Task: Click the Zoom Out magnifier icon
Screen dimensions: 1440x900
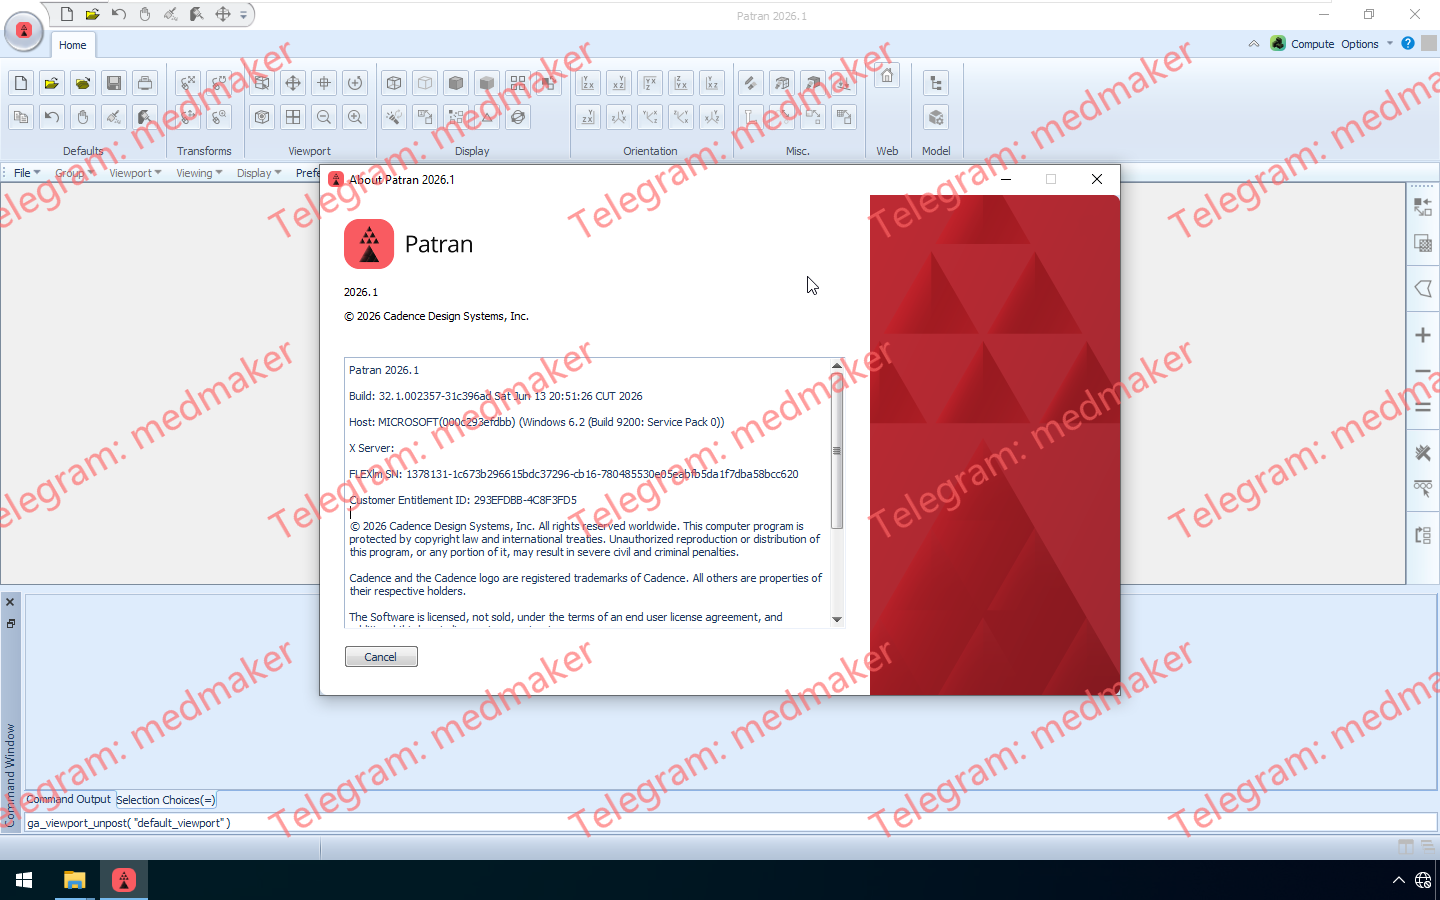Action: click(324, 117)
